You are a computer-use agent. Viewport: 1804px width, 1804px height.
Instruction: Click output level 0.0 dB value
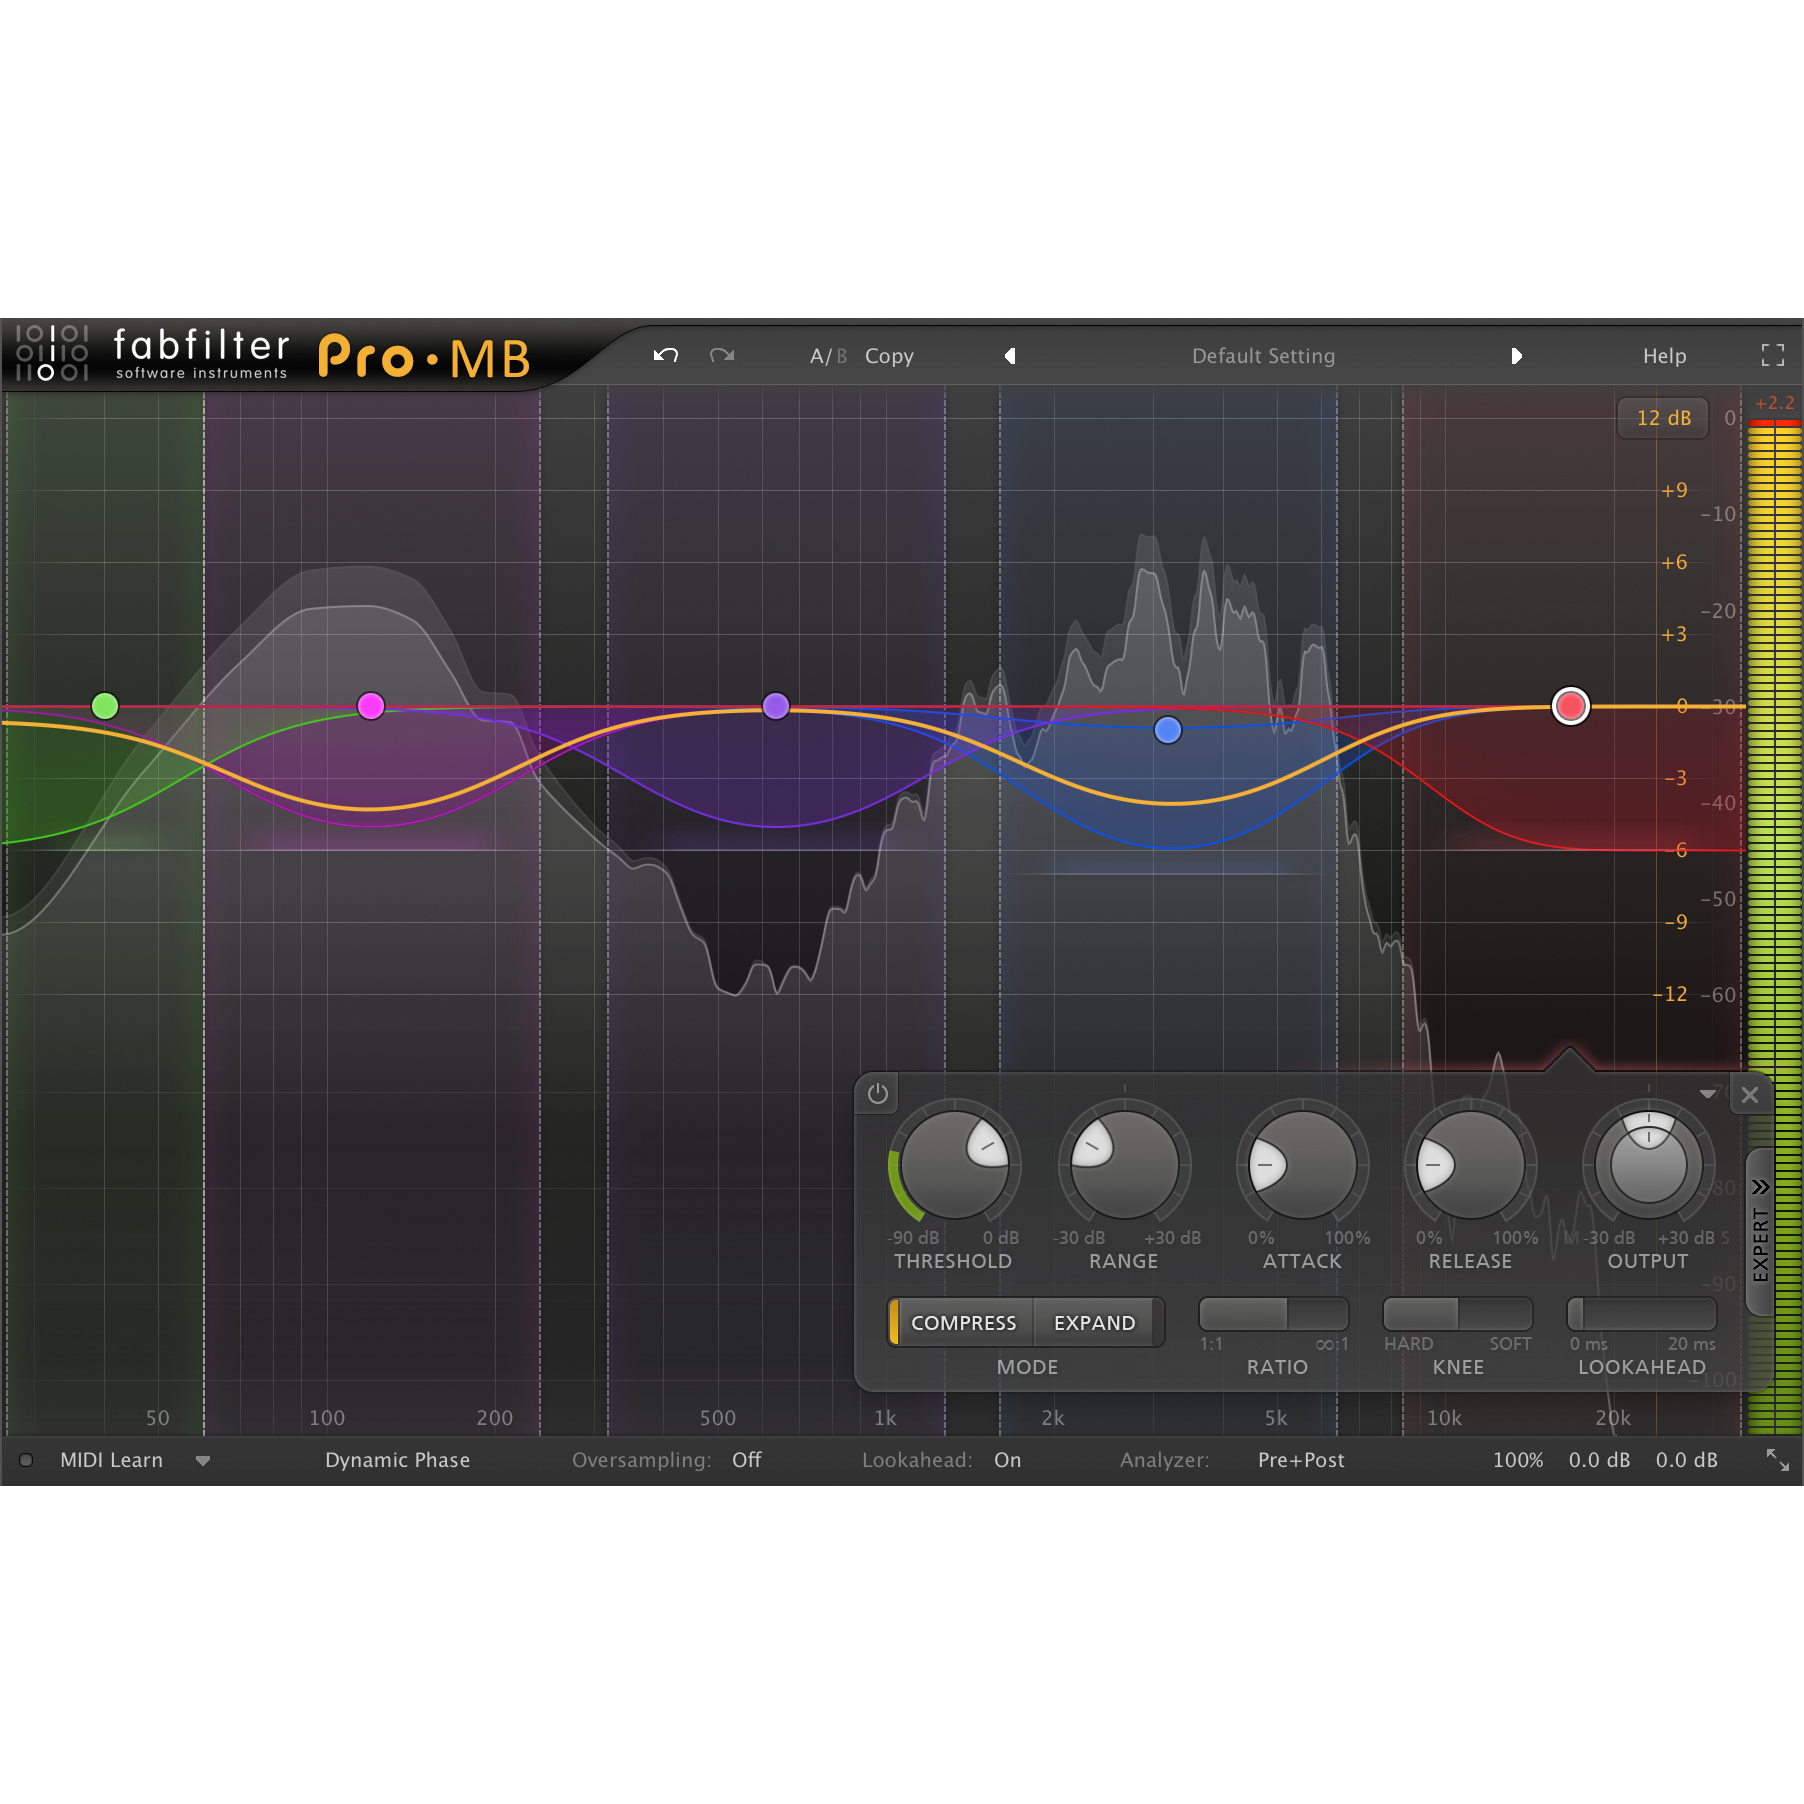point(1686,1460)
